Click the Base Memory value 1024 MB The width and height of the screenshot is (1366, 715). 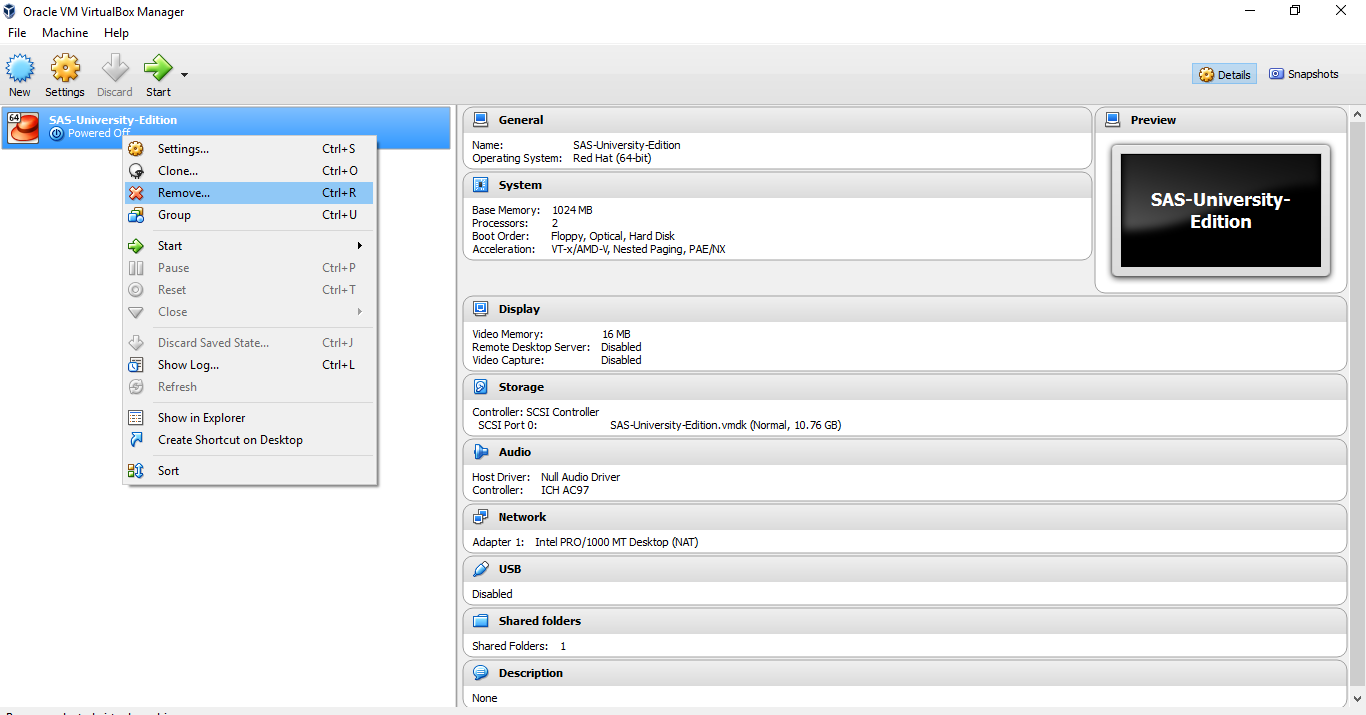coord(572,210)
